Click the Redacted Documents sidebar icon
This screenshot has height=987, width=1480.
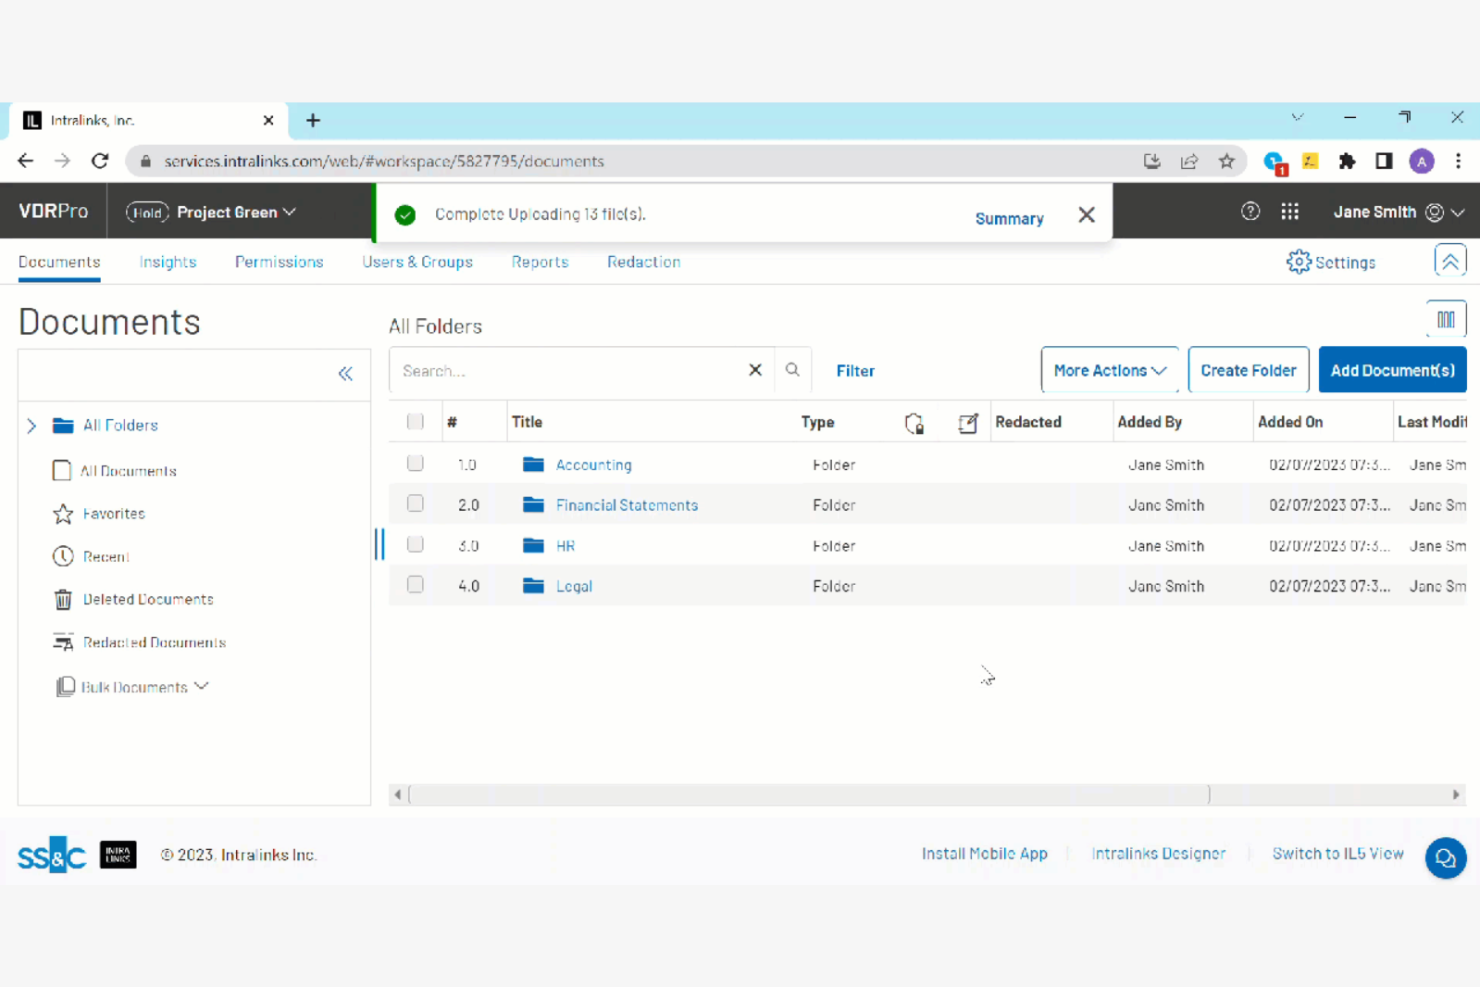[x=62, y=642]
